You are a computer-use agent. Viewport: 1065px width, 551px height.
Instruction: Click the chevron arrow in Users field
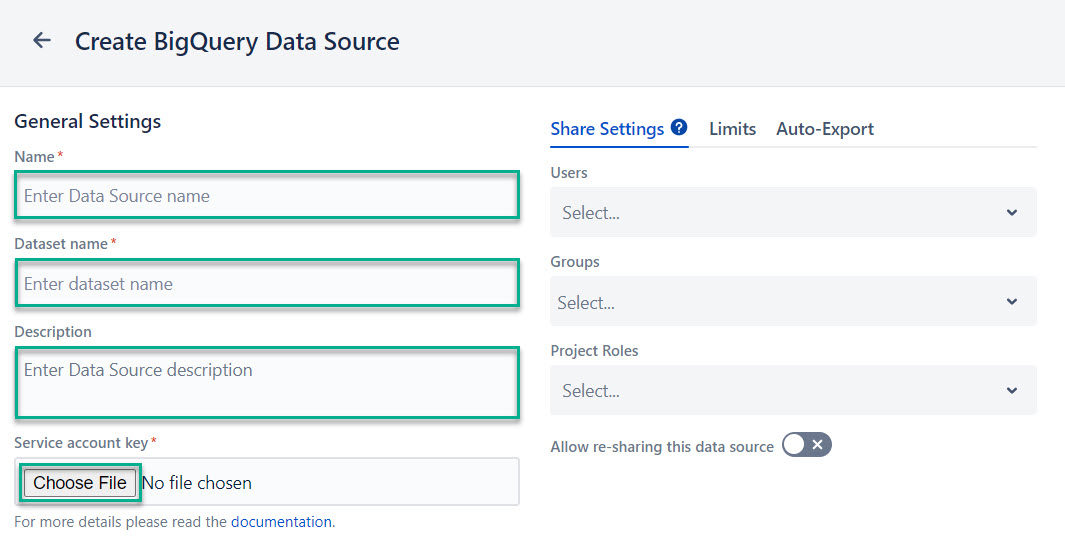[x=1011, y=213]
